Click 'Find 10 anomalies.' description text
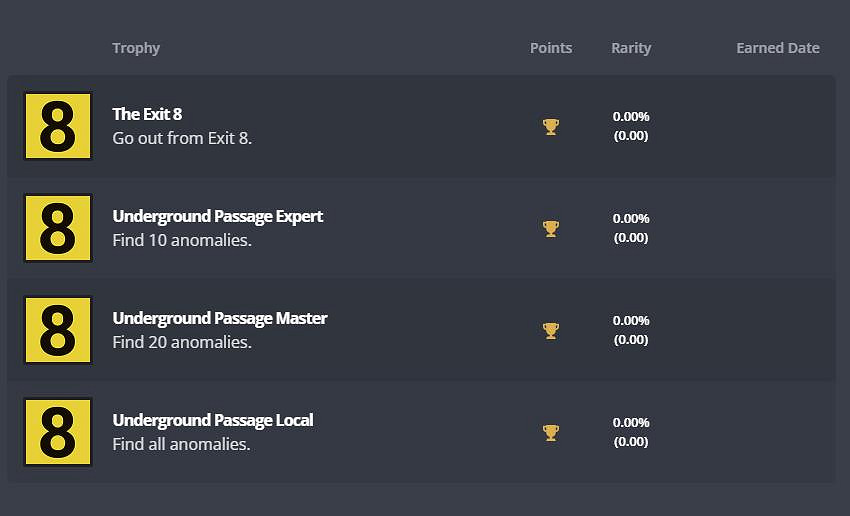Image resolution: width=850 pixels, height=516 pixels. pyautogui.click(x=181, y=240)
